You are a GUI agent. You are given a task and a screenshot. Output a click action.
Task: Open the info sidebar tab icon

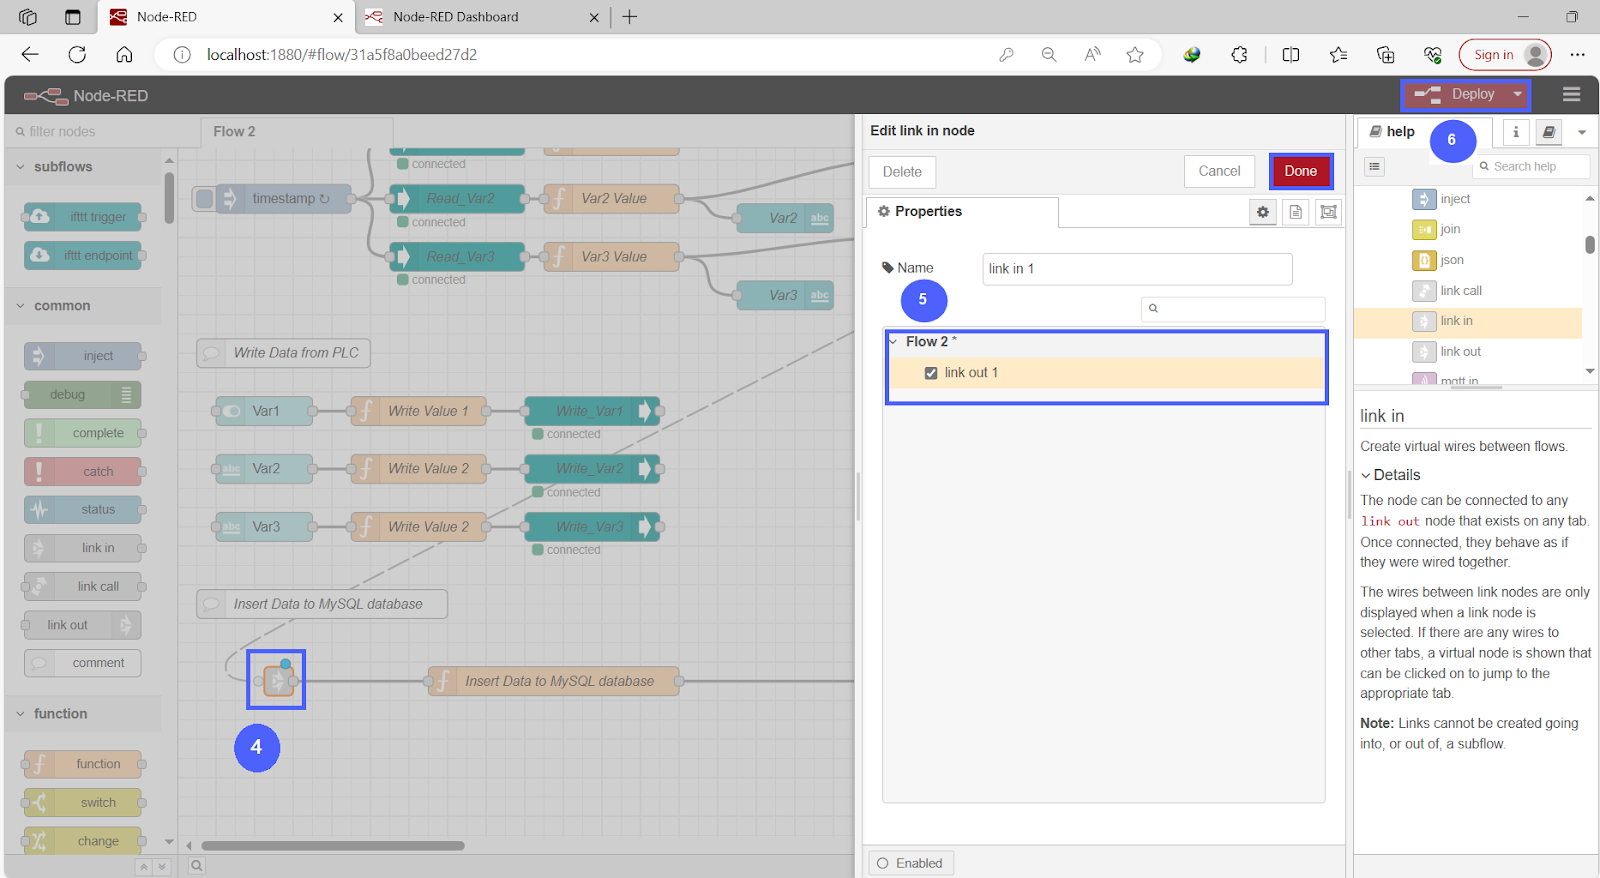pos(1516,132)
